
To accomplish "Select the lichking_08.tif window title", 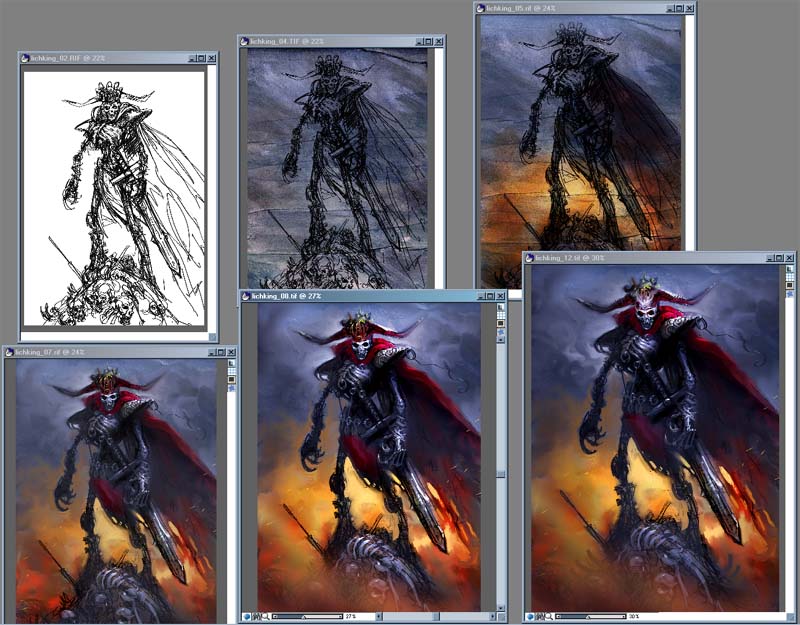I will pyautogui.click(x=286, y=296).
